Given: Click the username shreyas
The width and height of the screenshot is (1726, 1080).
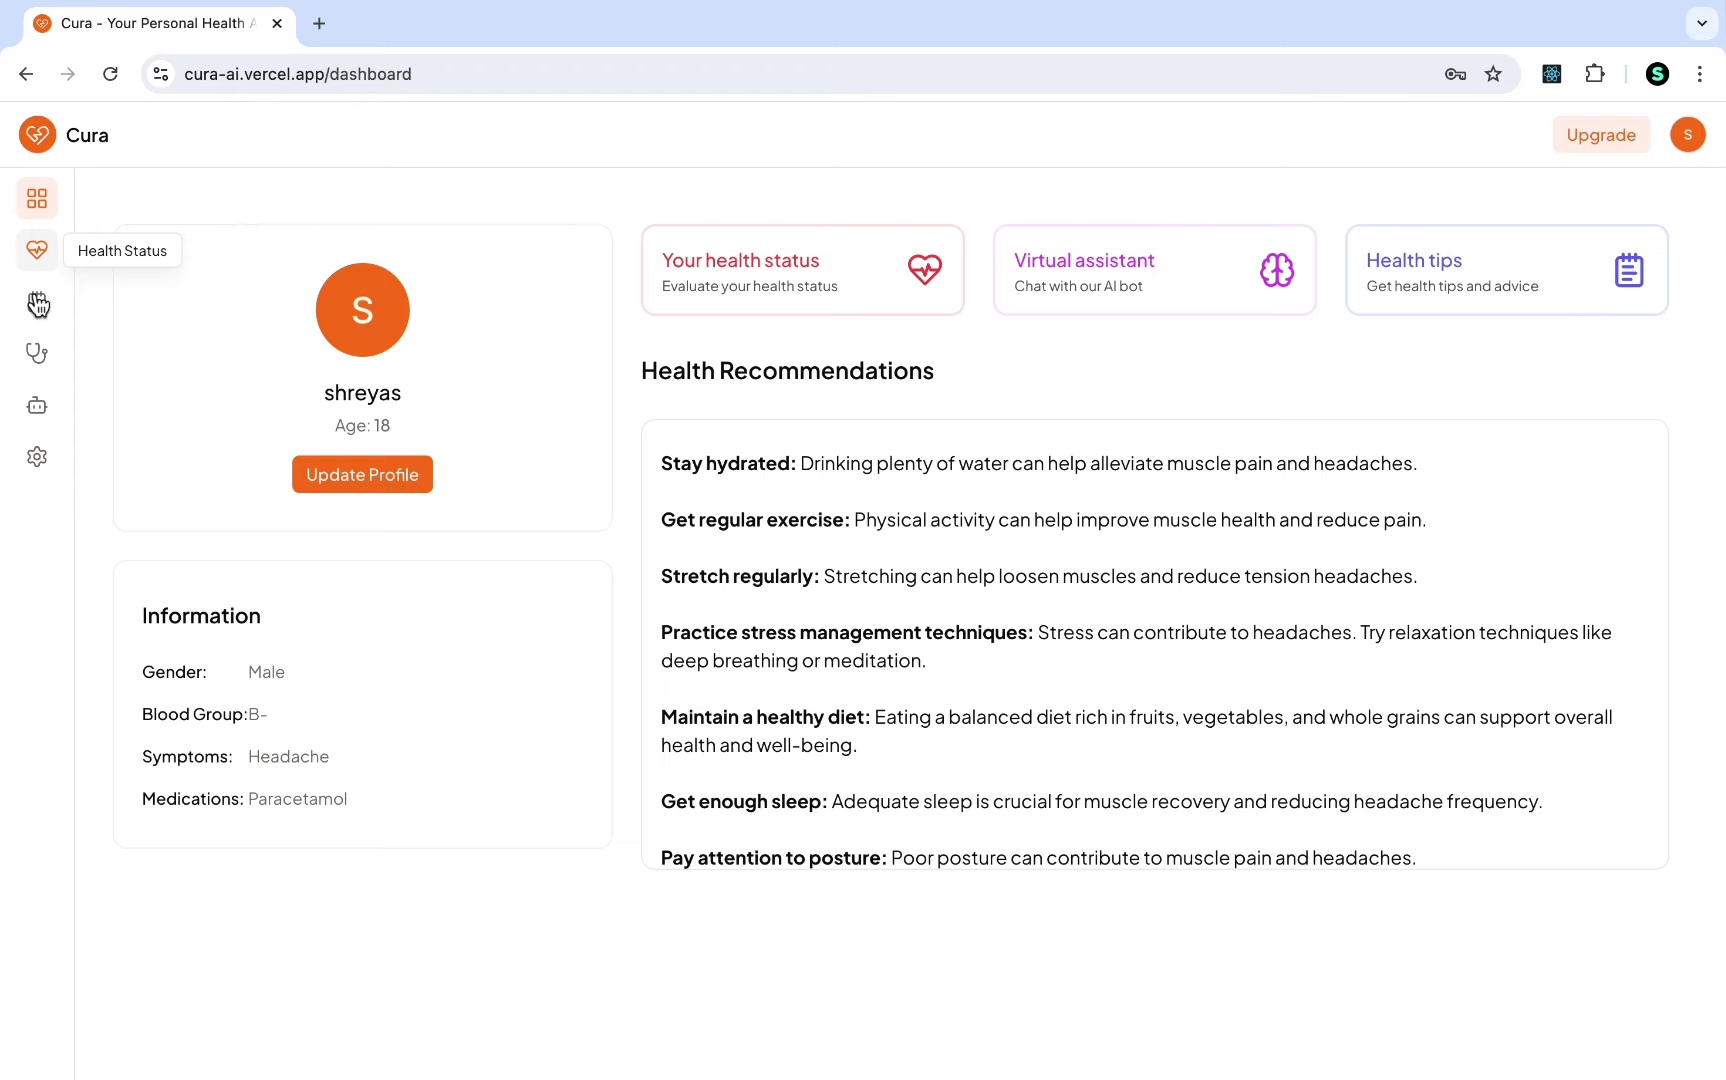Looking at the screenshot, I should (x=362, y=393).
